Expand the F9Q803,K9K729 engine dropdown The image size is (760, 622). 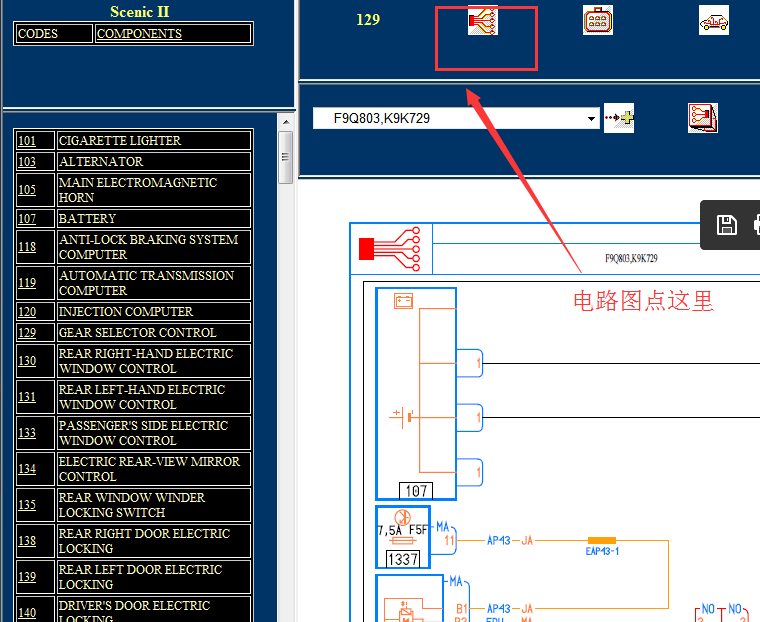pos(591,118)
